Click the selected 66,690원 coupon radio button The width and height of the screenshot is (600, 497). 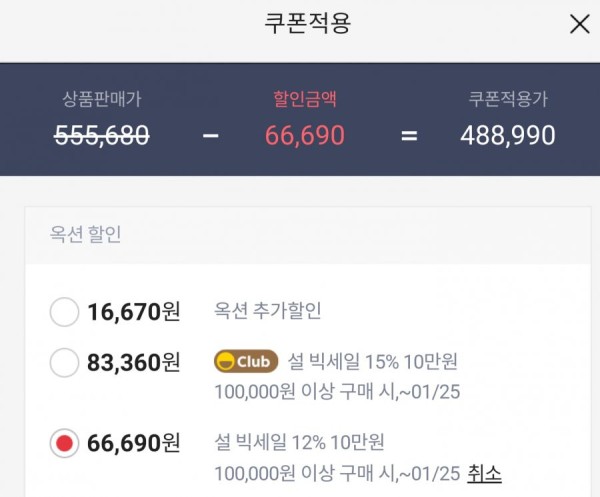click(64, 443)
